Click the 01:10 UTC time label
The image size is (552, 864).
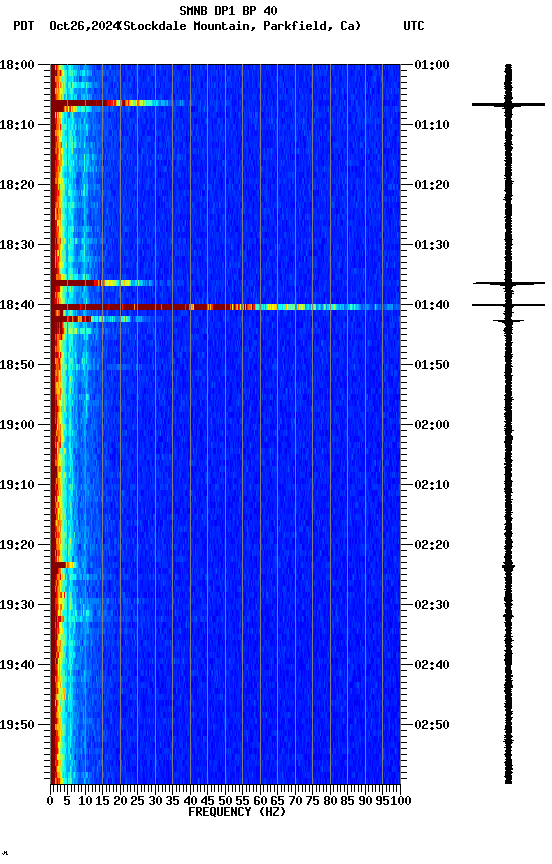click(x=432, y=125)
